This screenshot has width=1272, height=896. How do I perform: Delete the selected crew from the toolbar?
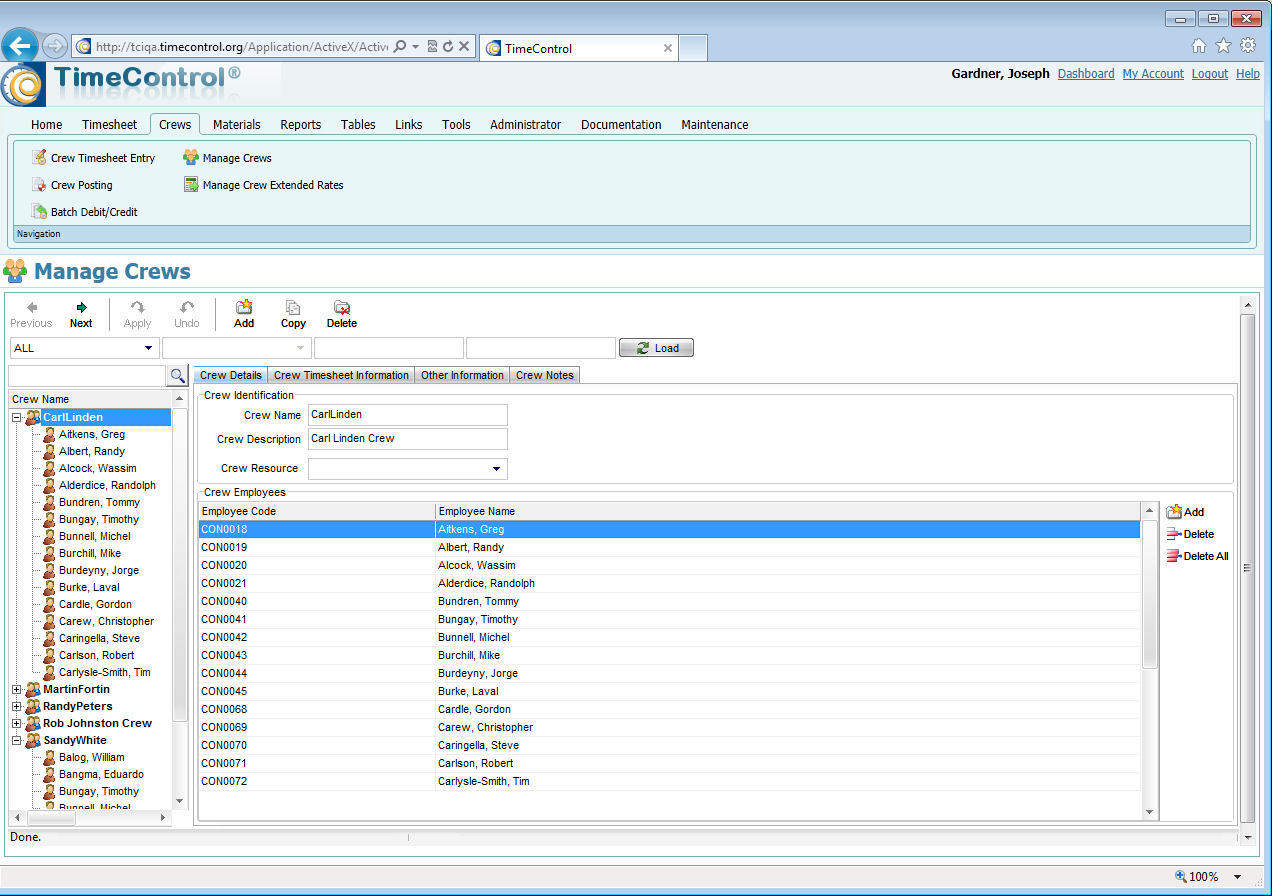(x=342, y=314)
